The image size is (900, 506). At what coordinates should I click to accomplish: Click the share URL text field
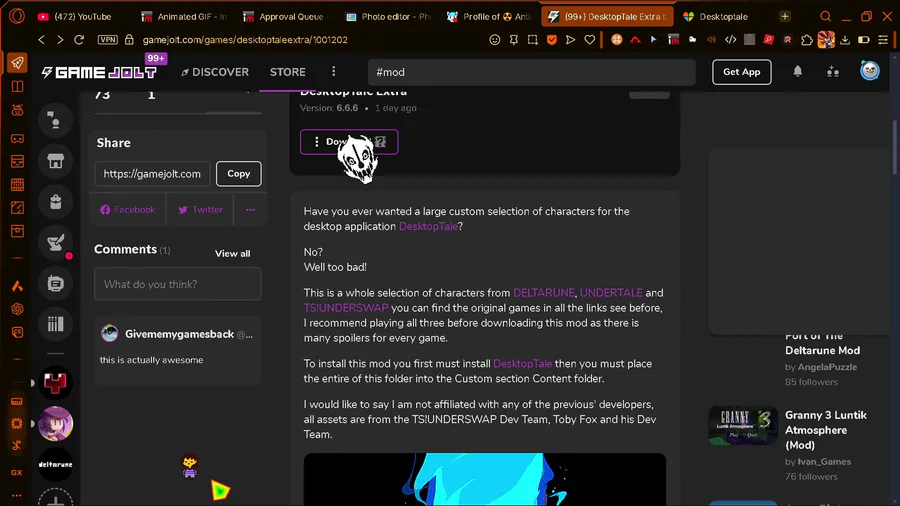(x=152, y=174)
